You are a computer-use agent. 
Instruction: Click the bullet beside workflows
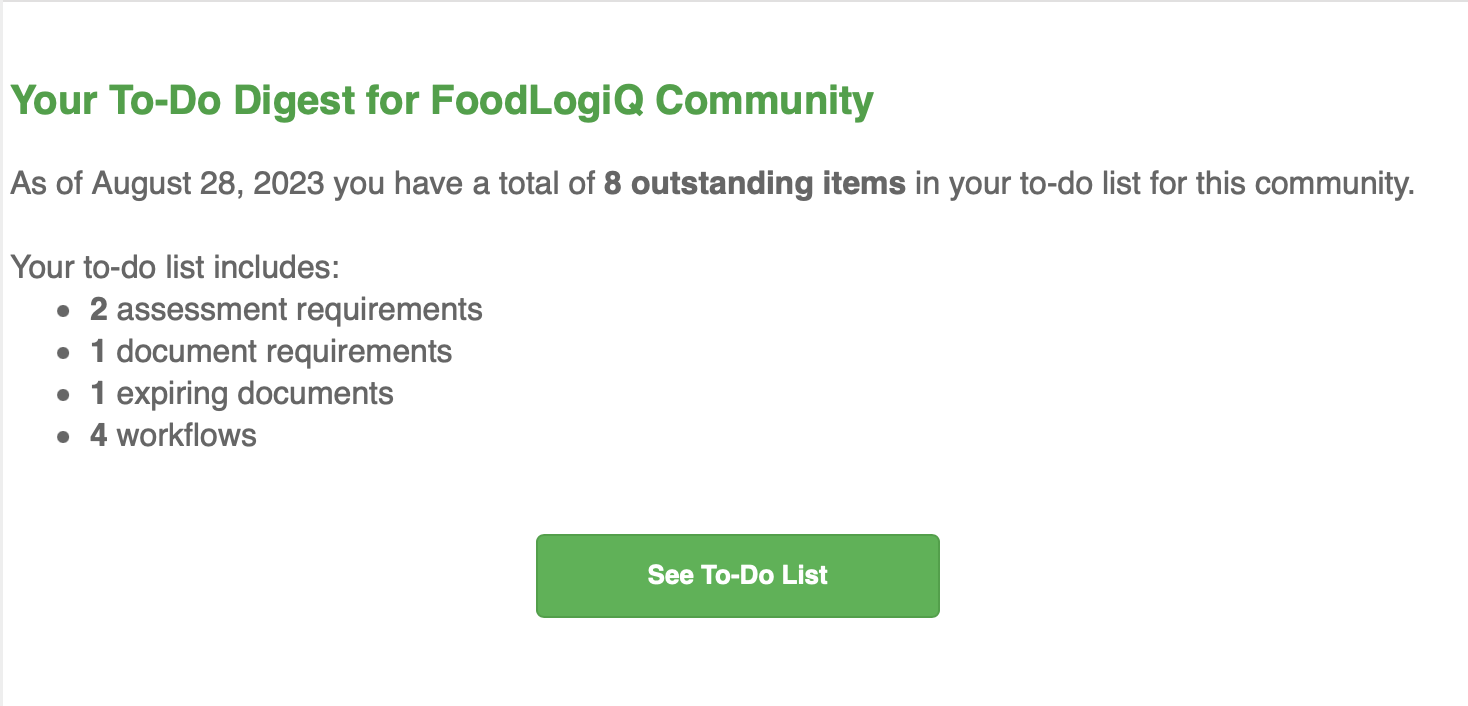click(x=64, y=438)
